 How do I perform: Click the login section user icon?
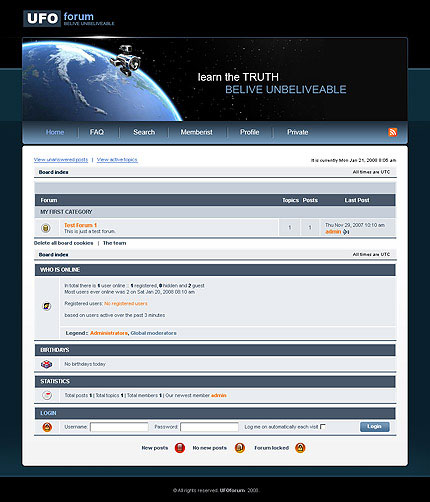click(47, 427)
